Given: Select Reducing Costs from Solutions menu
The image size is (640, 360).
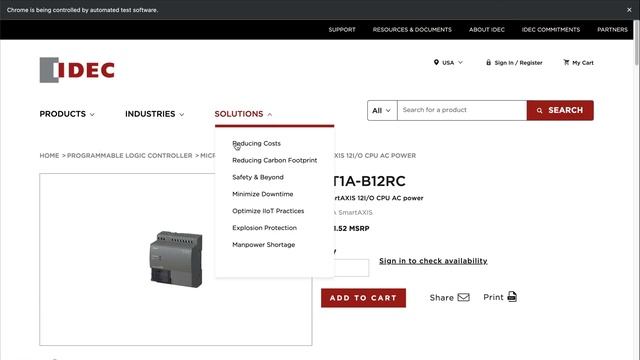Looking at the screenshot, I should [256, 143].
